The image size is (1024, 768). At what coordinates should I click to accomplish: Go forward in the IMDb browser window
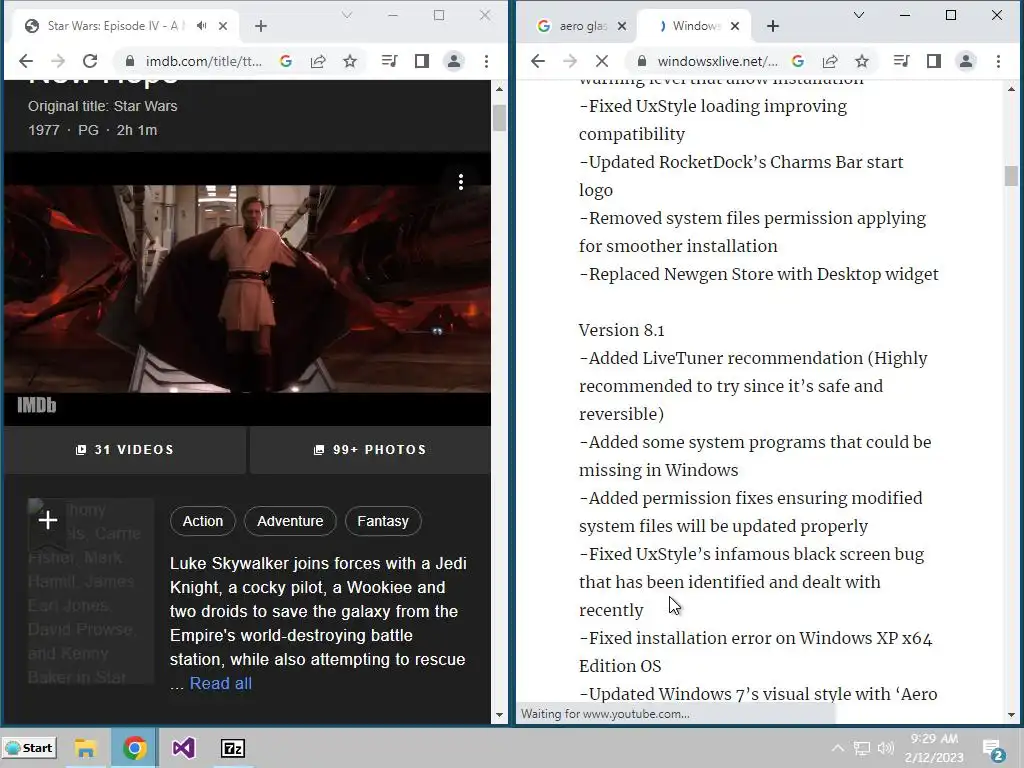pos(57,61)
